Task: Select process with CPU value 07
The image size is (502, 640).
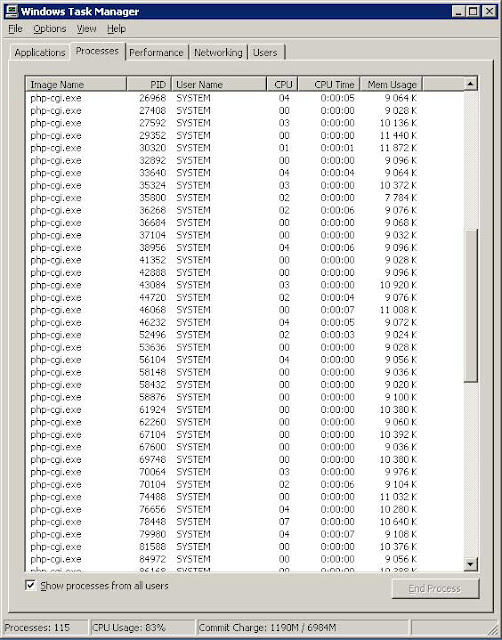Action: tap(245, 522)
